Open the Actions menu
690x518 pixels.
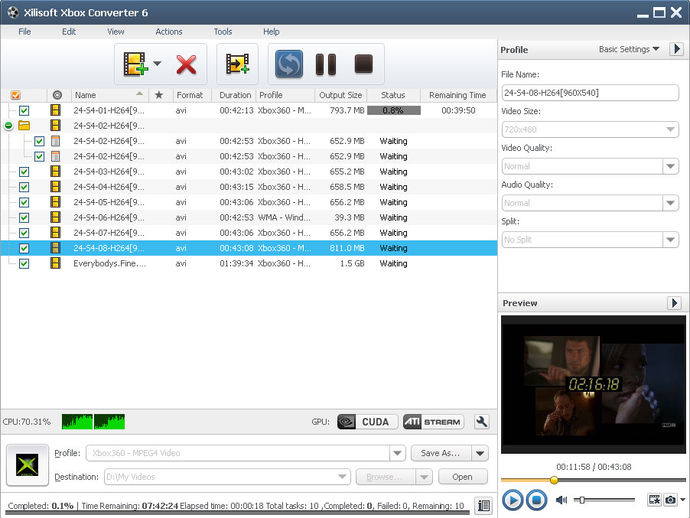(169, 32)
